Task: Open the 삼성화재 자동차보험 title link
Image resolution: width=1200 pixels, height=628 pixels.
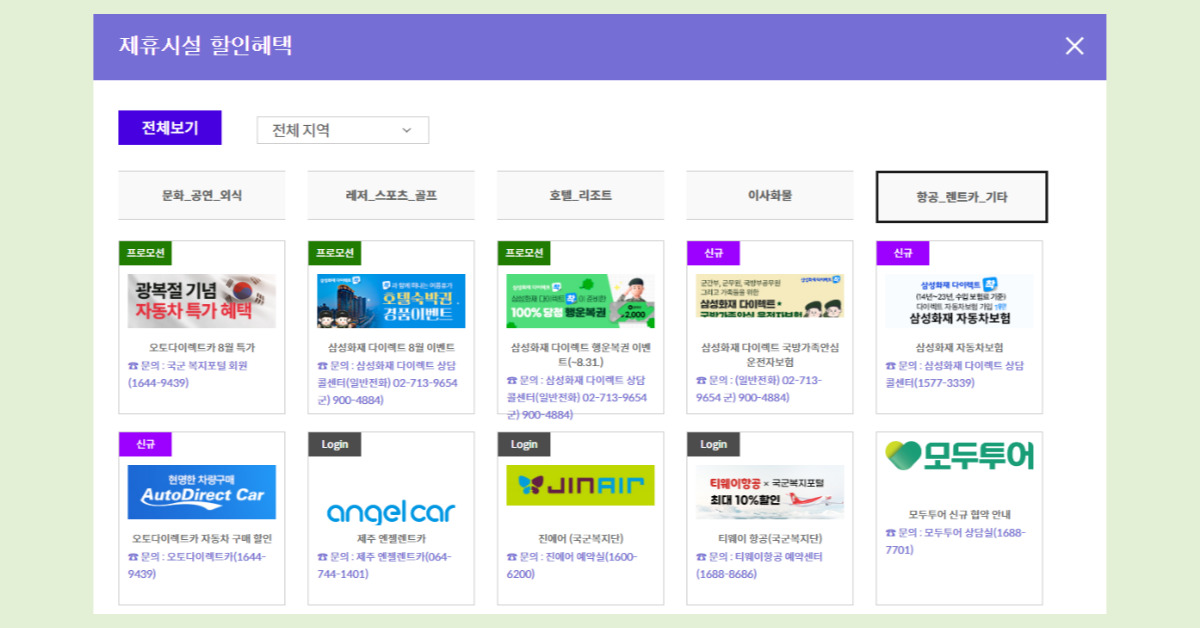Action: (x=960, y=348)
